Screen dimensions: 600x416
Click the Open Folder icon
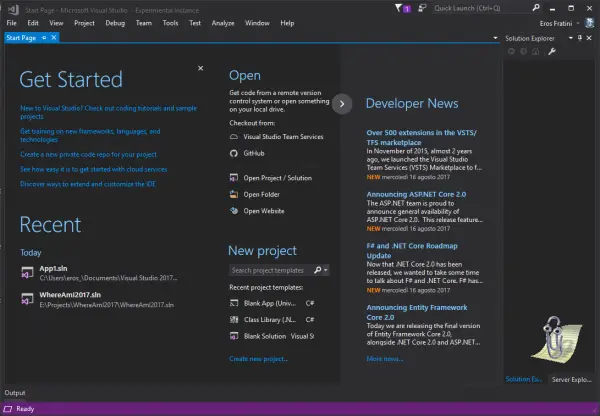click(x=234, y=194)
